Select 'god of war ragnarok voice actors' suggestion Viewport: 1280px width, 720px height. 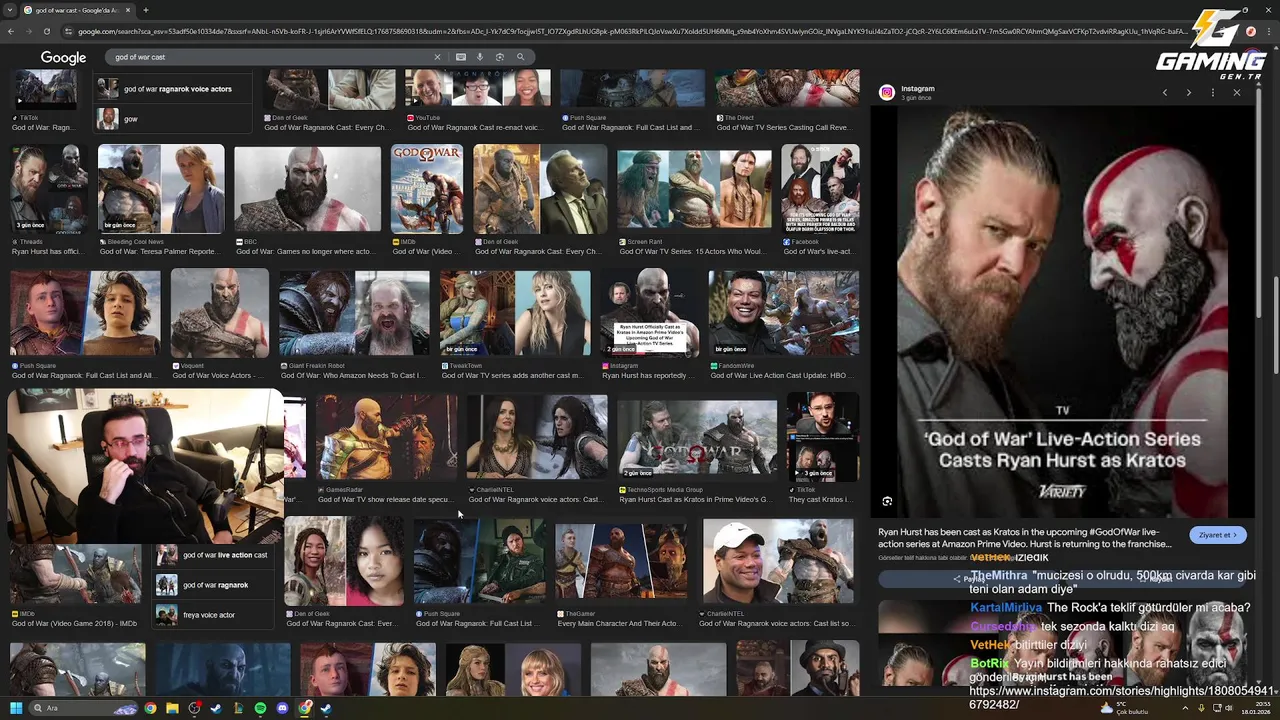[174, 89]
